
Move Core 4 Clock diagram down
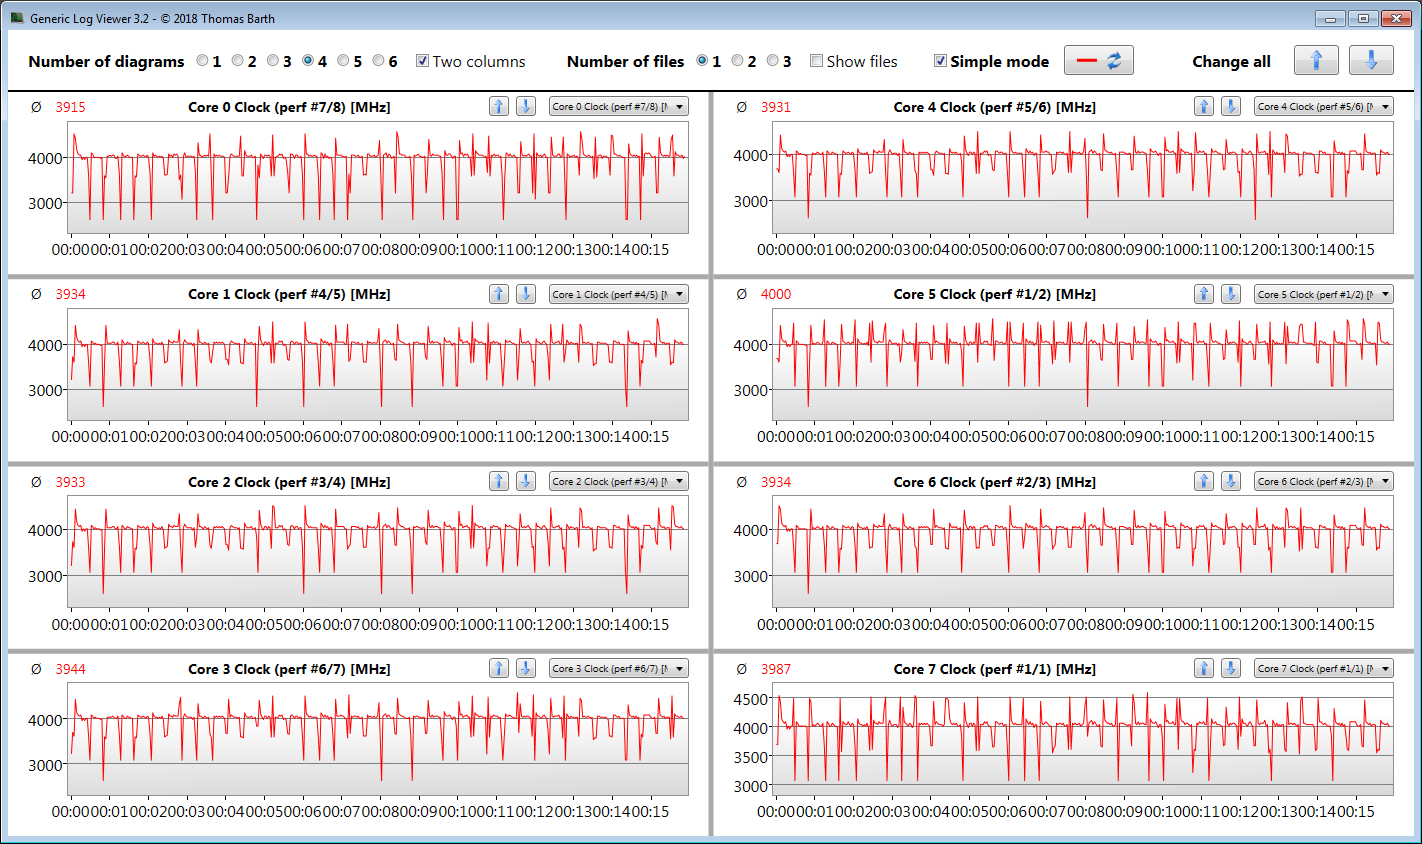tap(1231, 106)
